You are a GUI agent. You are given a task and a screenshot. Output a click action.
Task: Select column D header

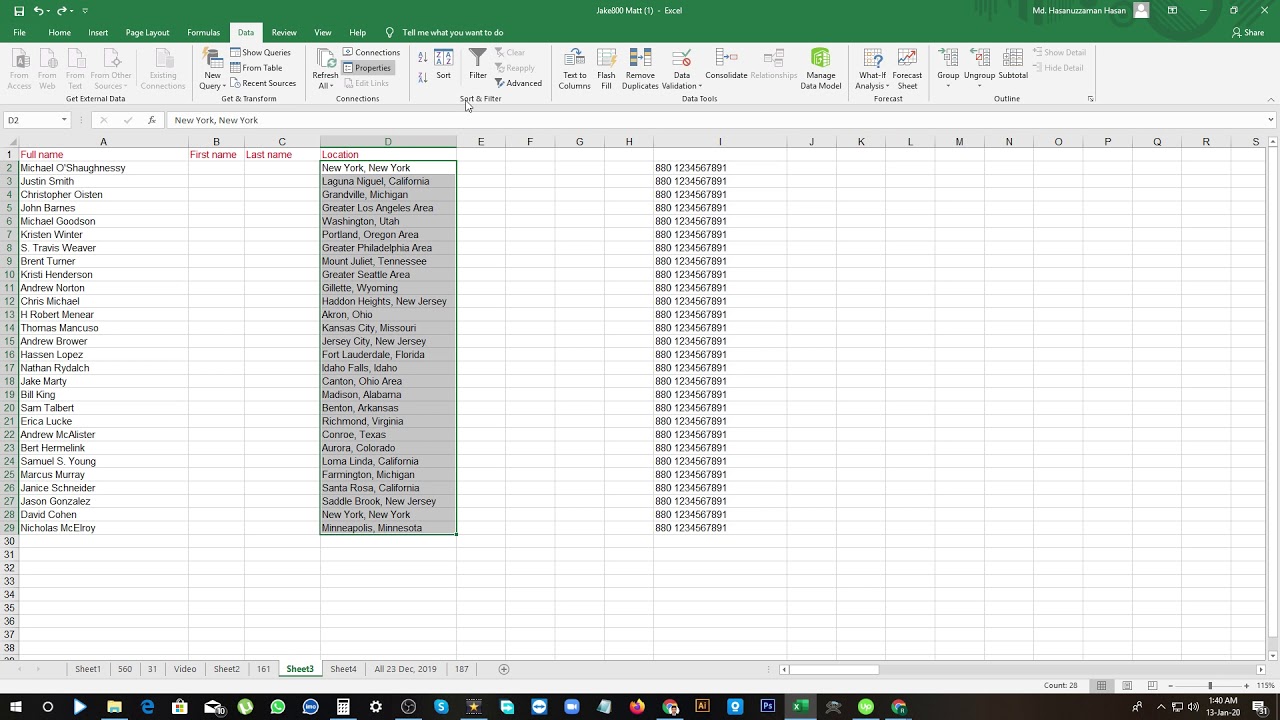(388, 142)
